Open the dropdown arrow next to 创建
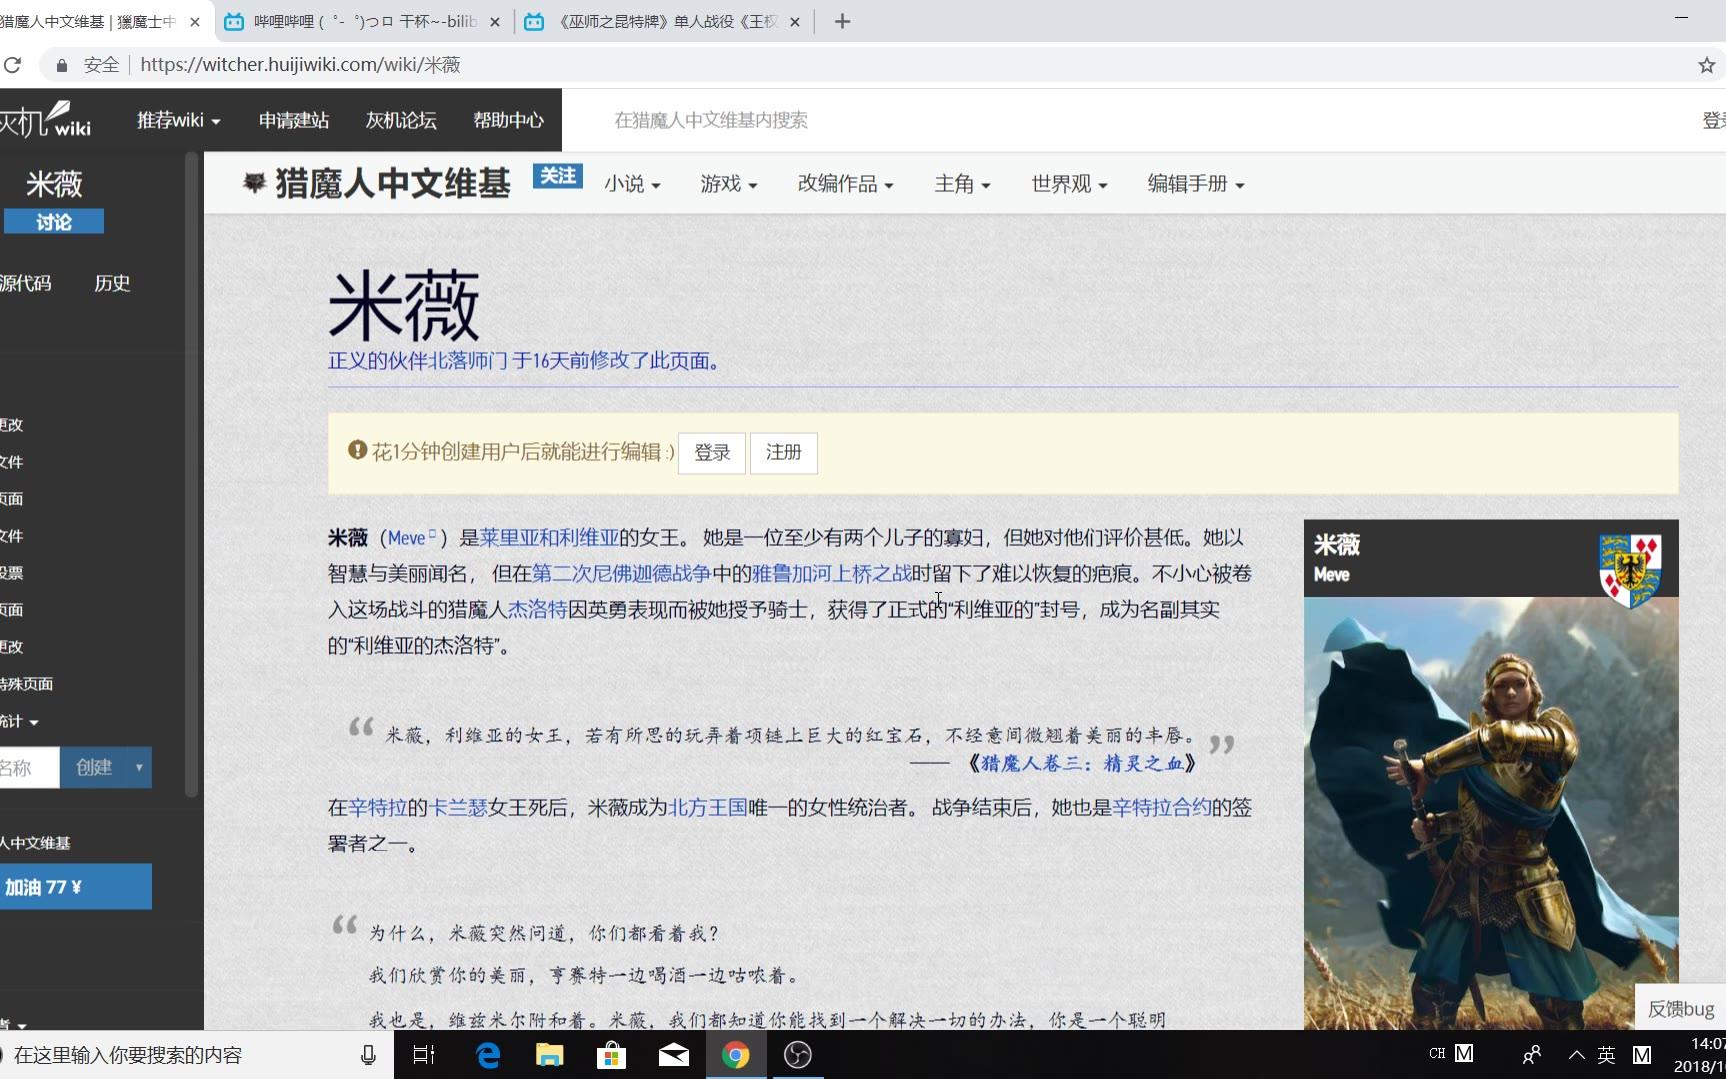The width and height of the screenshot is (1726, 1079). (139, 768)
